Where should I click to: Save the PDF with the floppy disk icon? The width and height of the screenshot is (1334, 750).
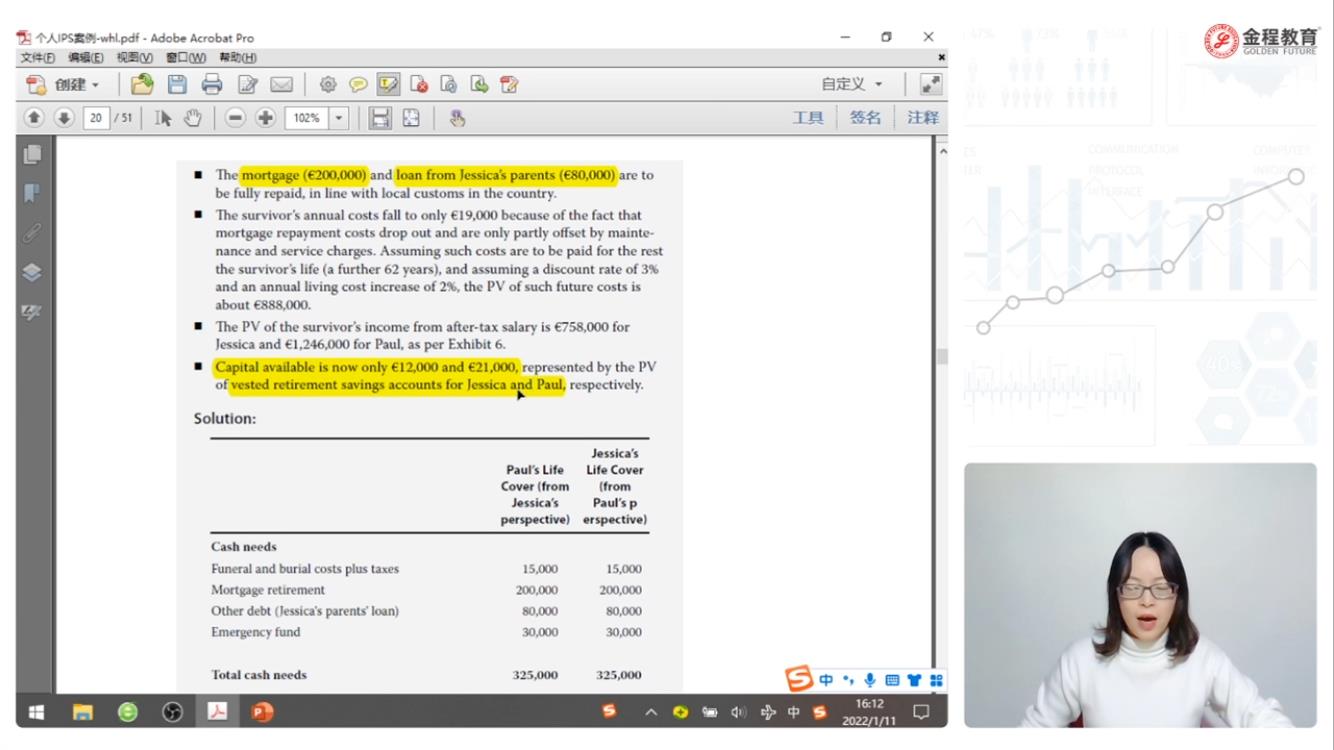pos(177,85)
